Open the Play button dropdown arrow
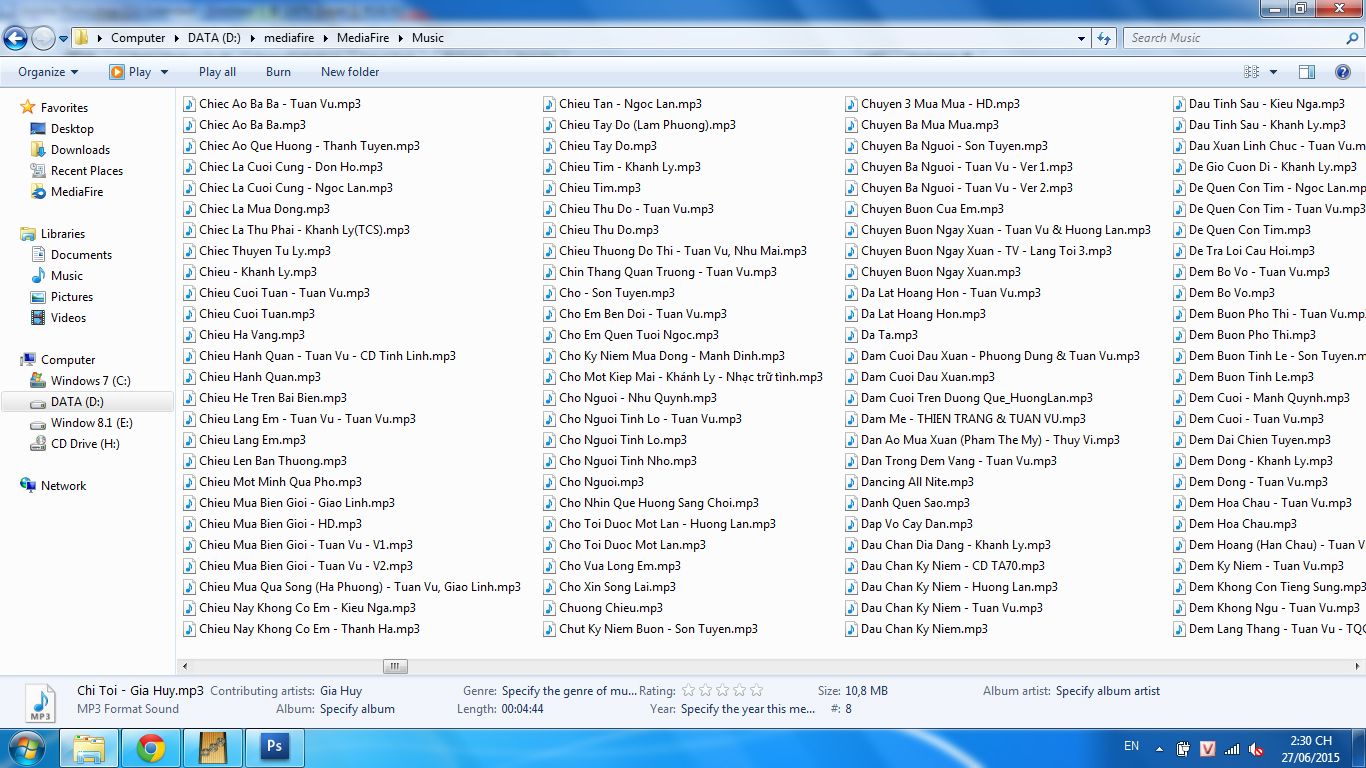Image resolution: width=1366 pixels, height=768 pixels. click(164, 72)
